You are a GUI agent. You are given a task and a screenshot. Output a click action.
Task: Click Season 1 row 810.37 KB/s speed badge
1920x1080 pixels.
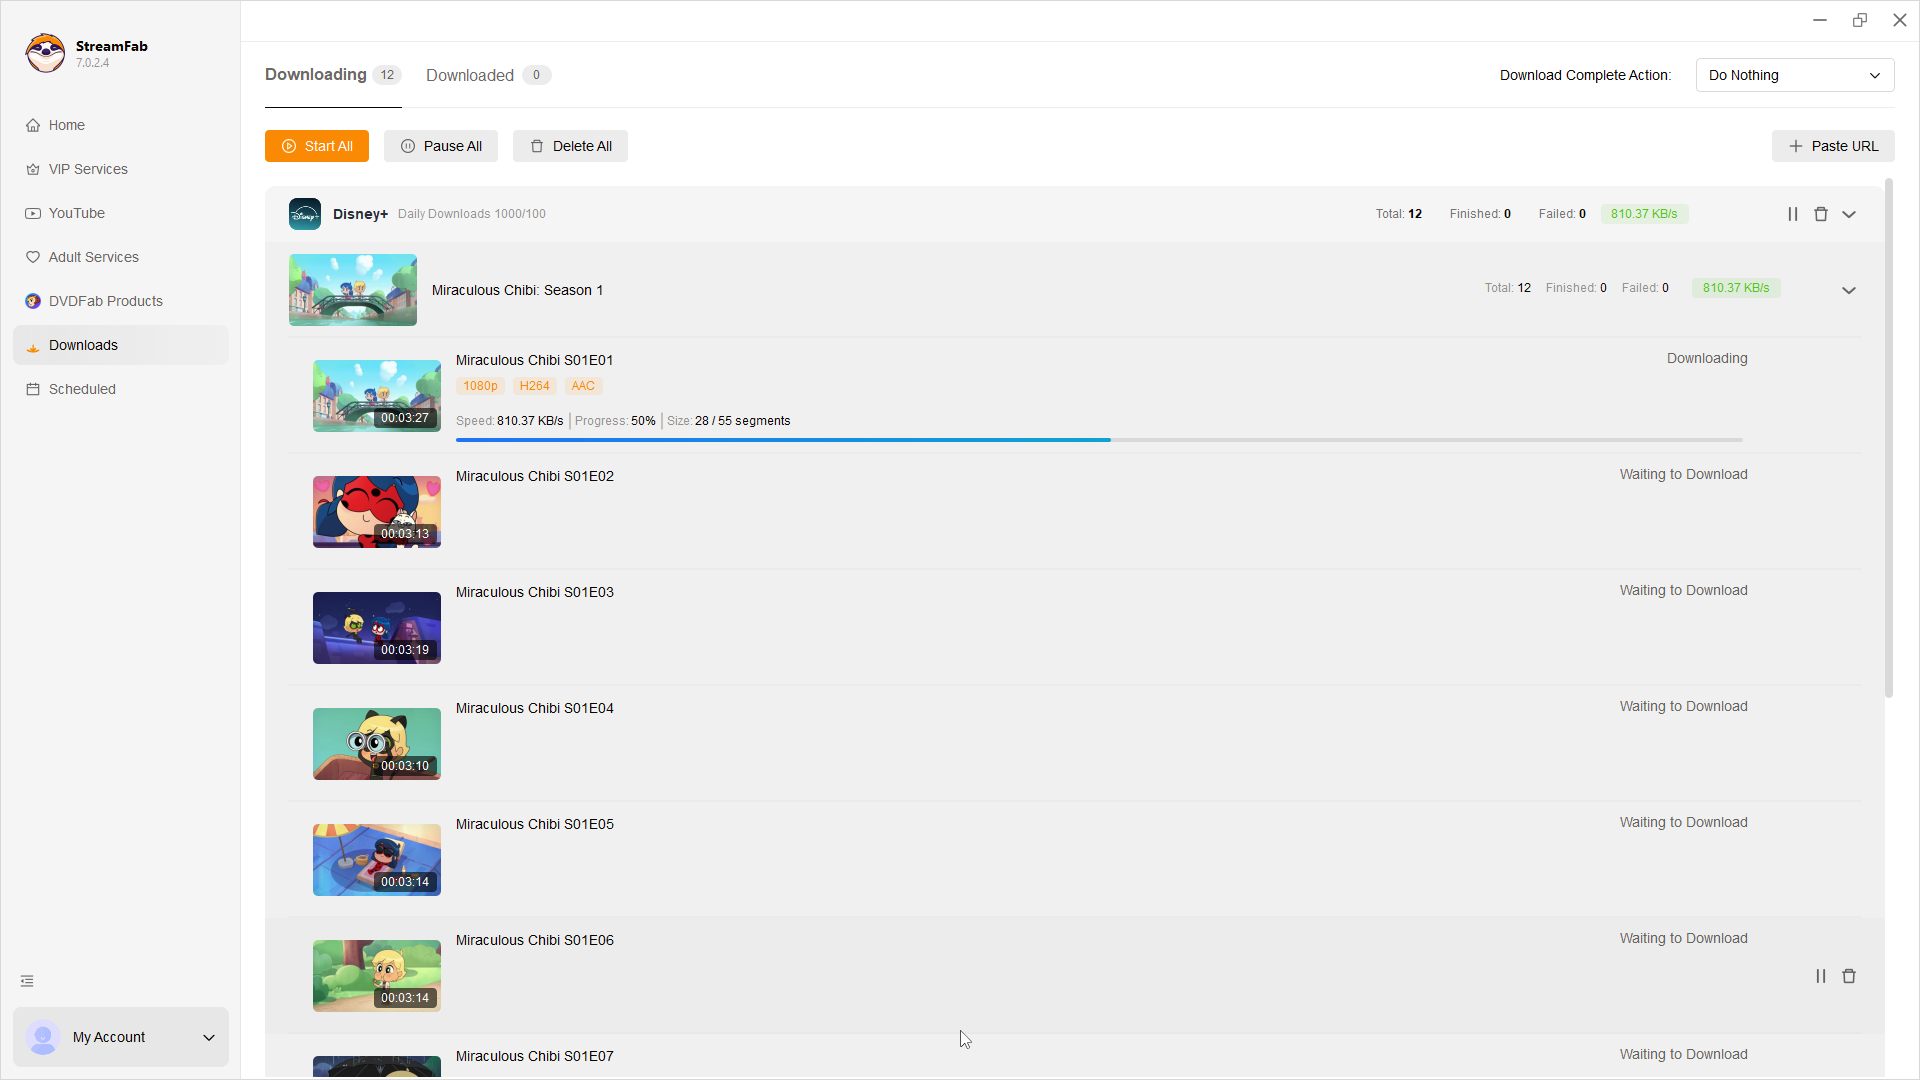(1736, 288)
